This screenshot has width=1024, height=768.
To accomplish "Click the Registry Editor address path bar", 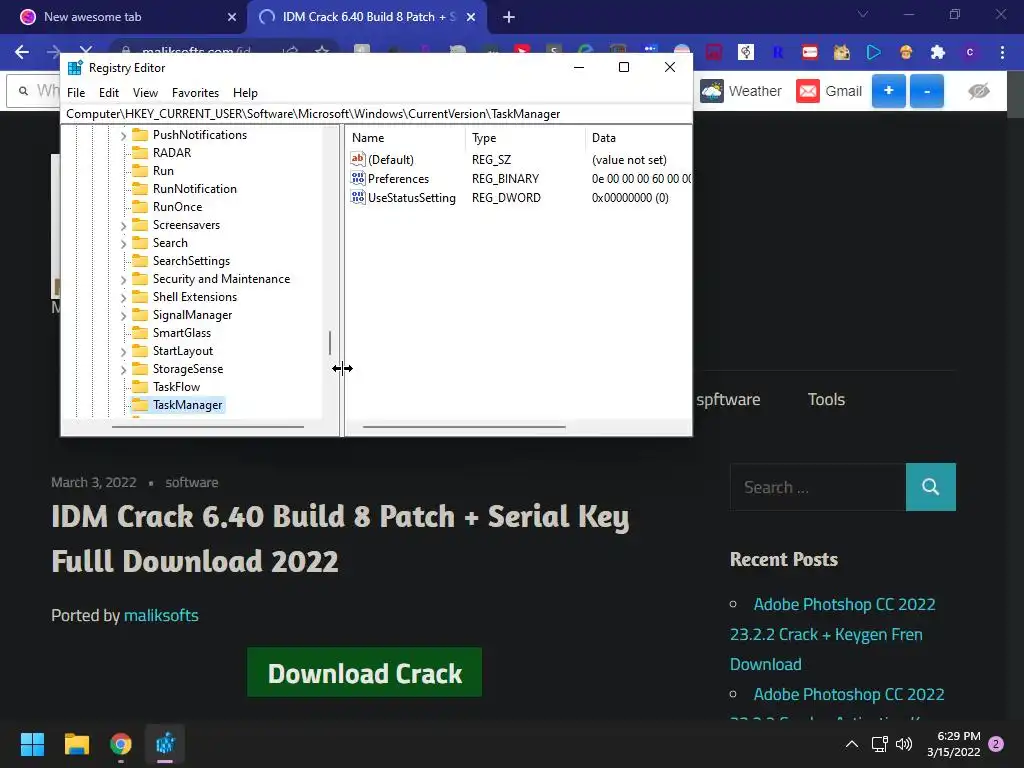I will click(x=376, y=114).
